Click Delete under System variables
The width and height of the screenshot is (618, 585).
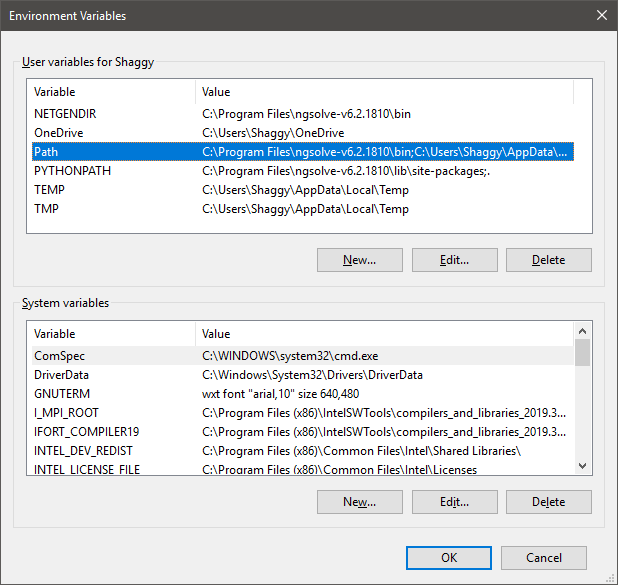tap(549, 502)
